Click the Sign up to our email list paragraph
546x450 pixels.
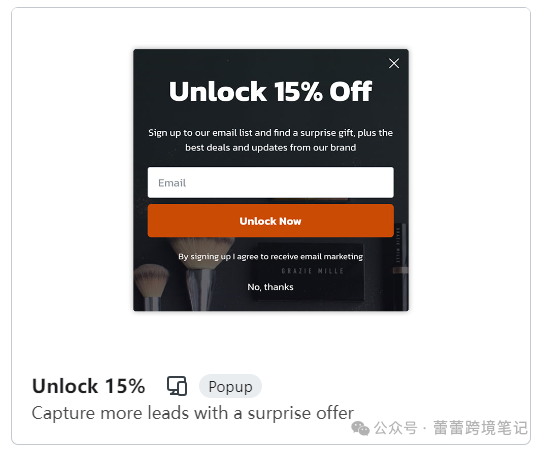pos(271,140)
